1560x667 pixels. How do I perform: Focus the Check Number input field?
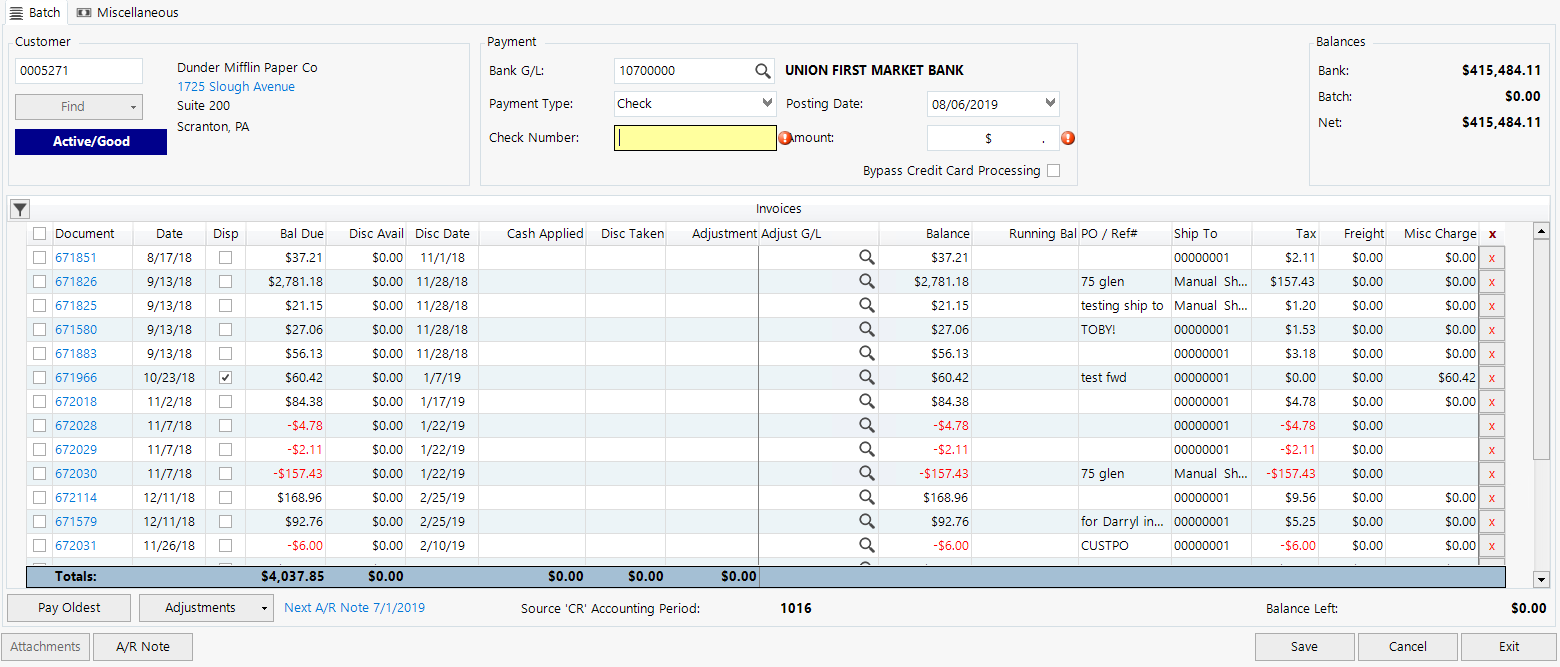pos(695,138)
